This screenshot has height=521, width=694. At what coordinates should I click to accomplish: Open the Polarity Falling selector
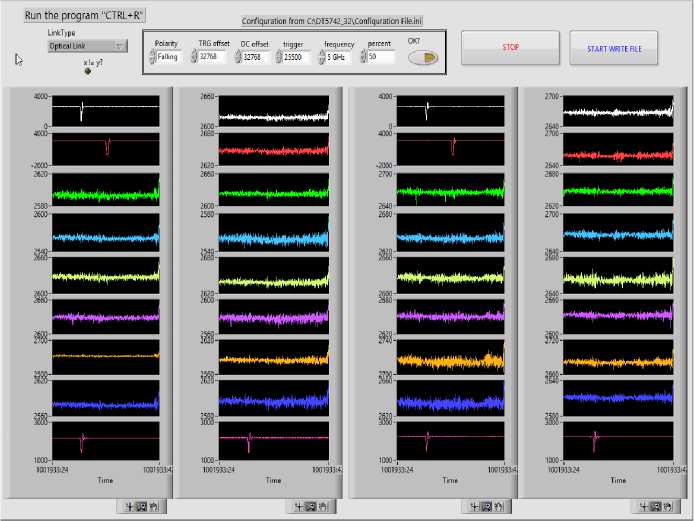(168, 57)
